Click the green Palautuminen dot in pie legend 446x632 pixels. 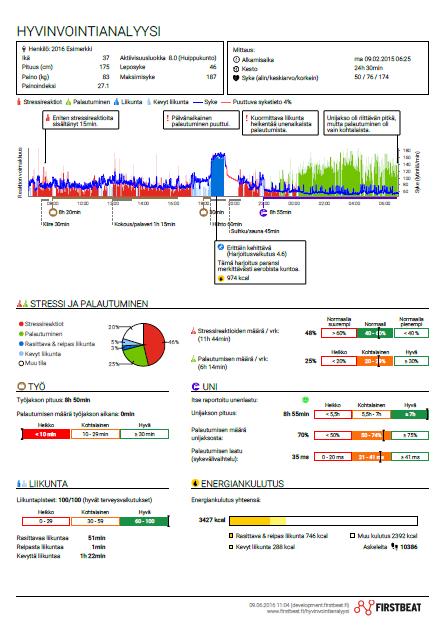point(21,334)
